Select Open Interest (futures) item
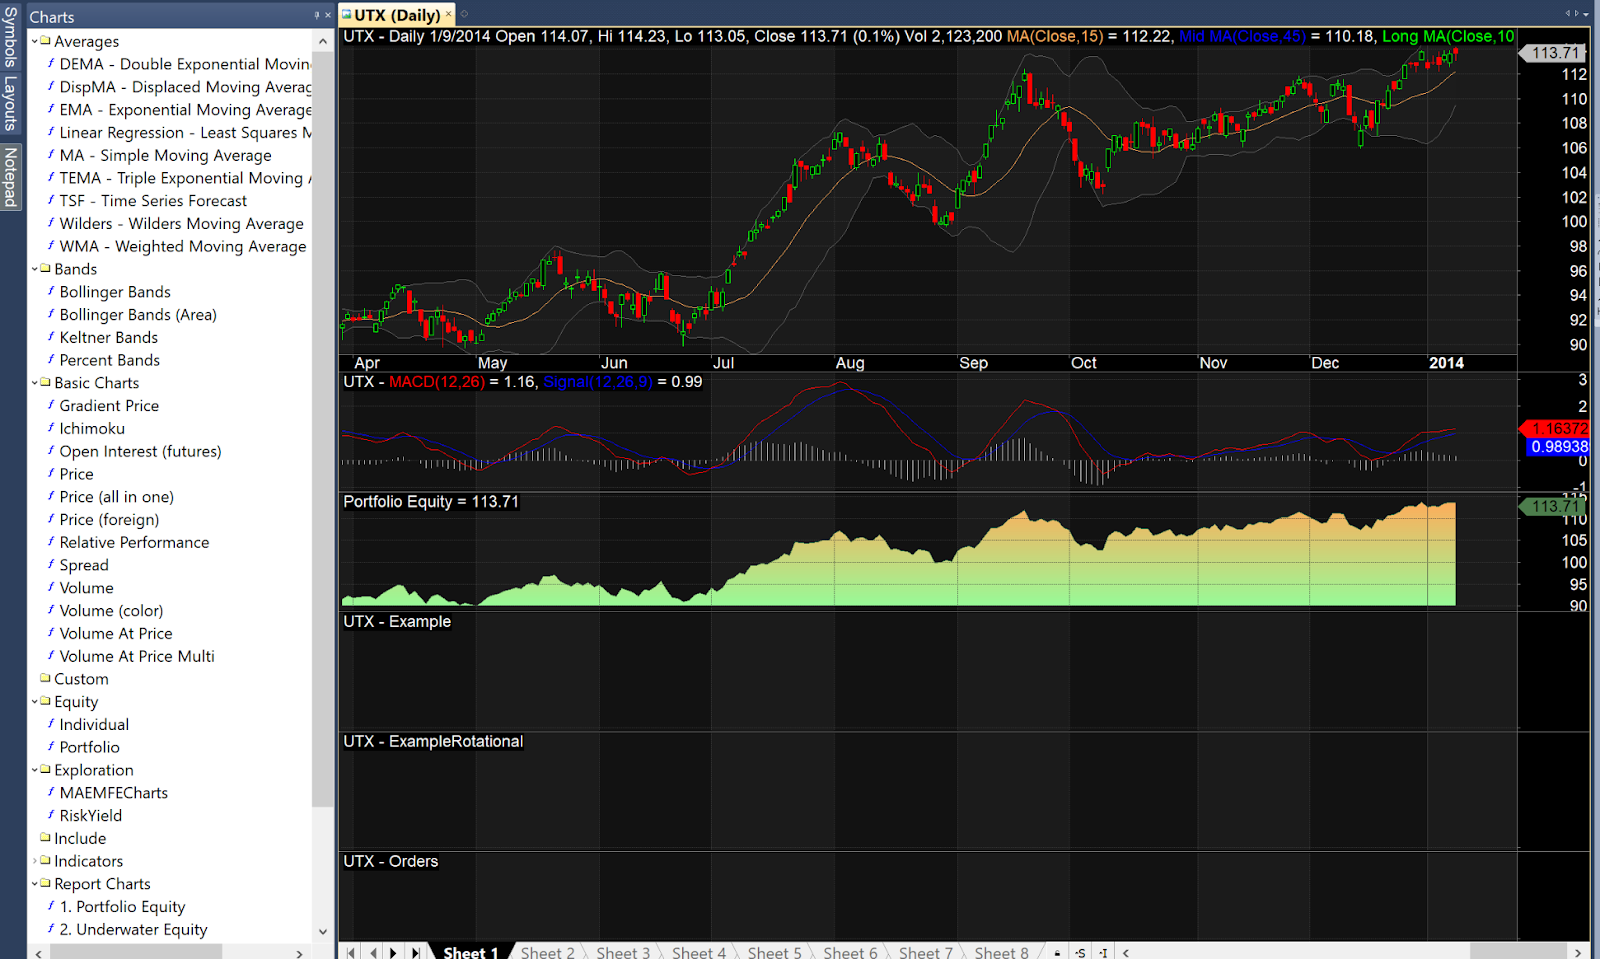 [140, 451]
